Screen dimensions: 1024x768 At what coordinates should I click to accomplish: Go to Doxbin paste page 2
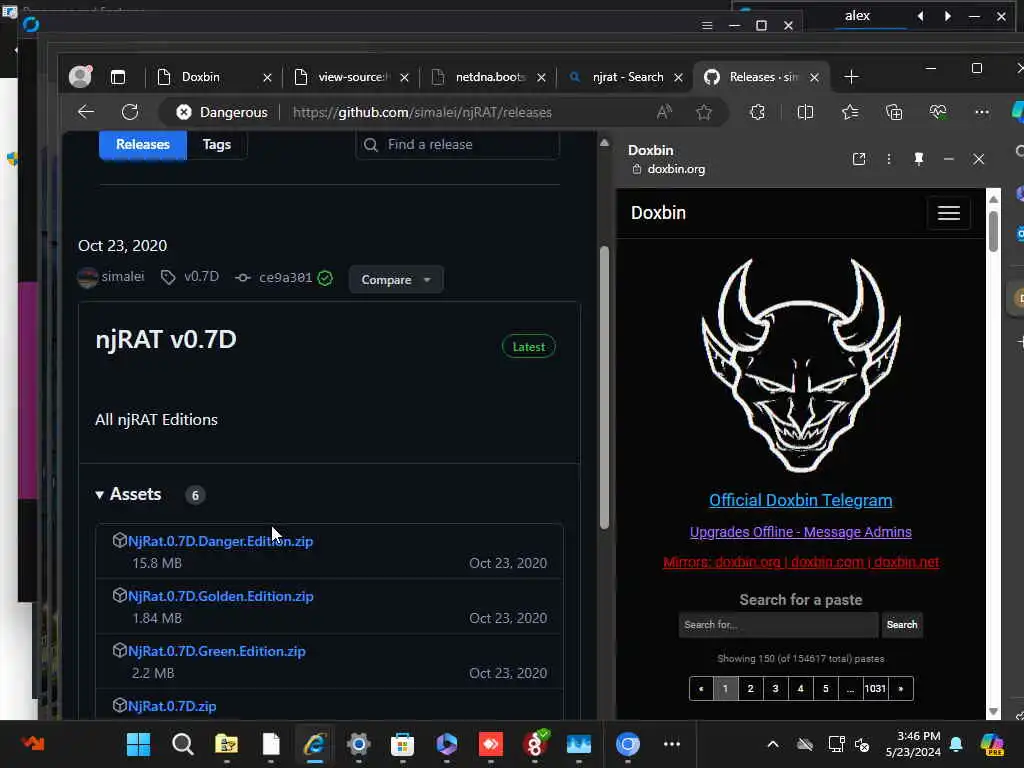(750, 688)
